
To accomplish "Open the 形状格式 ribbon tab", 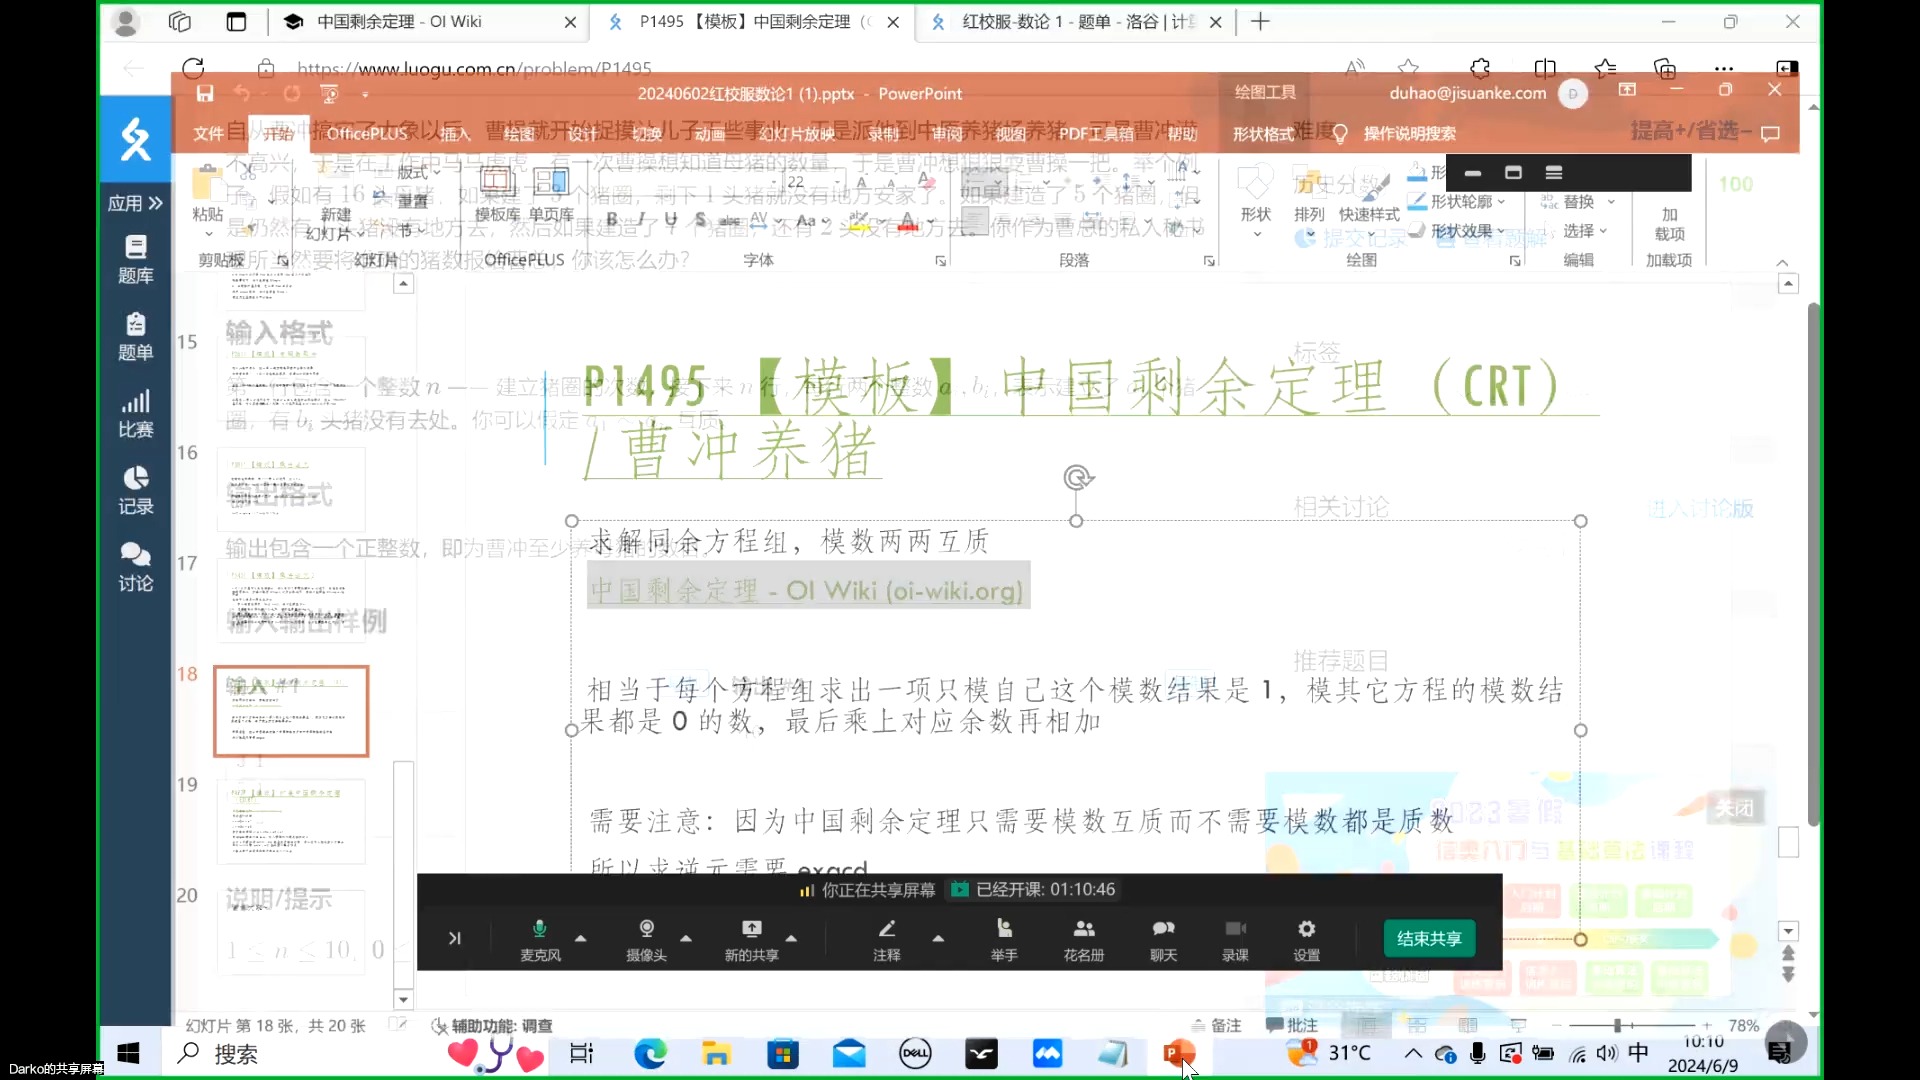I will pos(1263,133).
